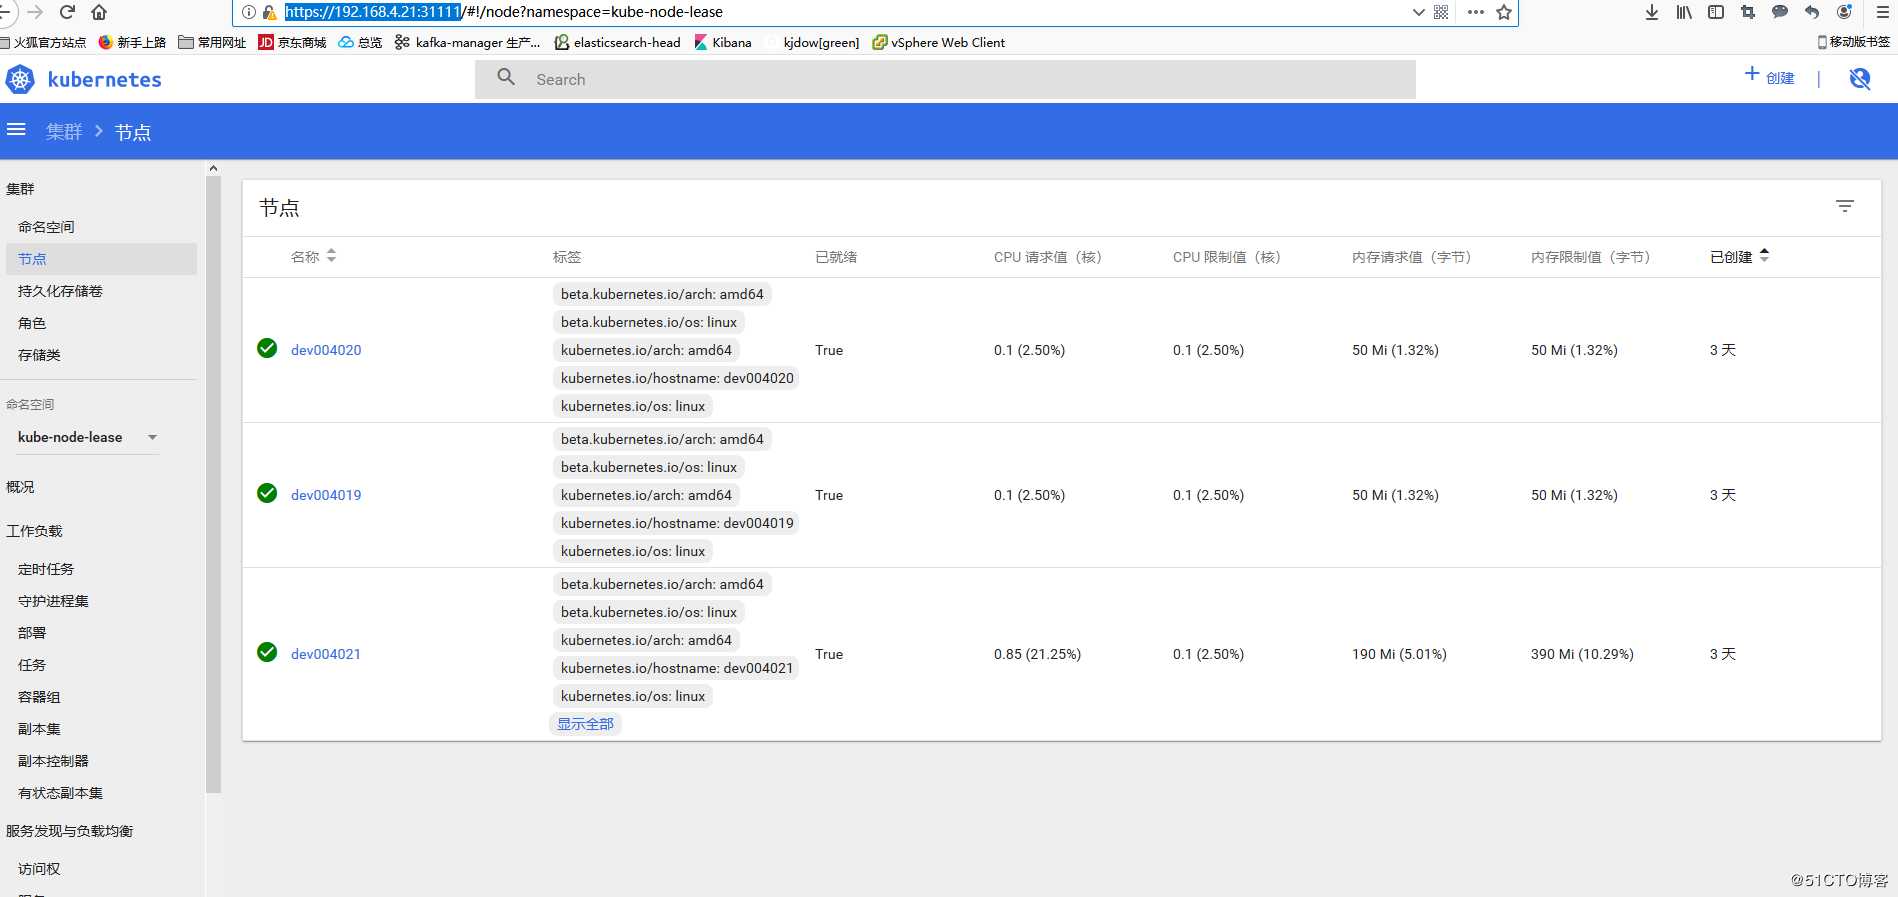This screenshot has height=897, width=1898.
Task: Open 定时任务 in the sidebar
Action: click(46, 569)
